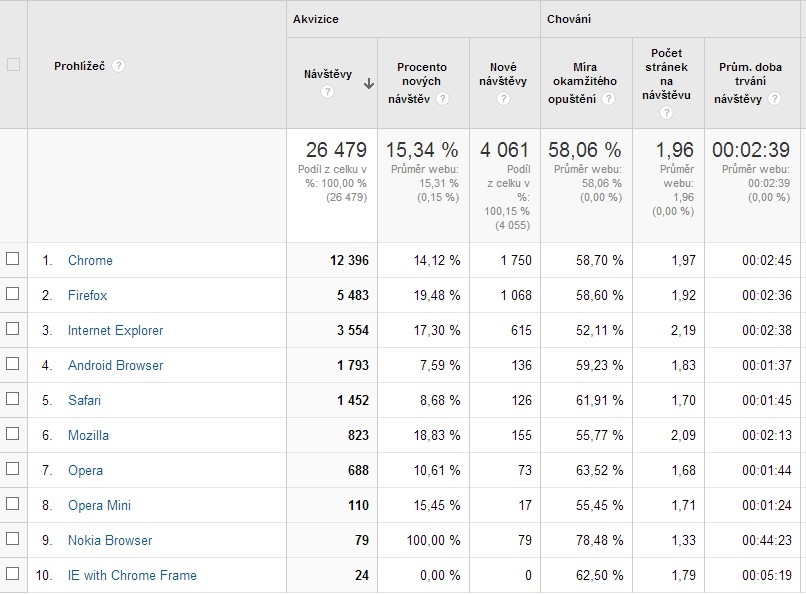
Task: Check the Nokia Browser row checkbox
Action: (12, 539)
